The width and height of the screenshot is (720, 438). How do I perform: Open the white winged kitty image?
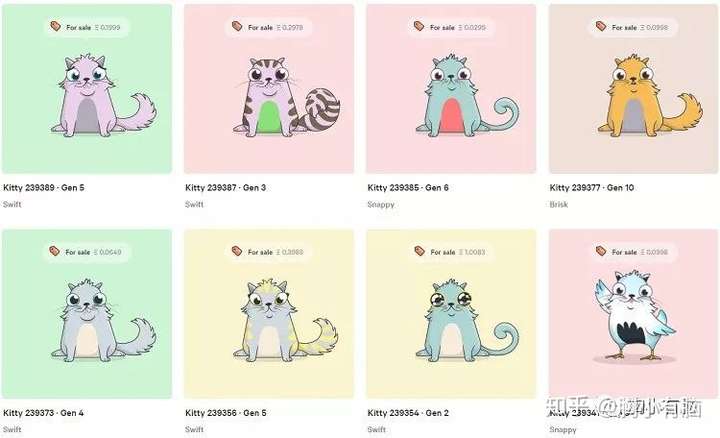point(635,315)
